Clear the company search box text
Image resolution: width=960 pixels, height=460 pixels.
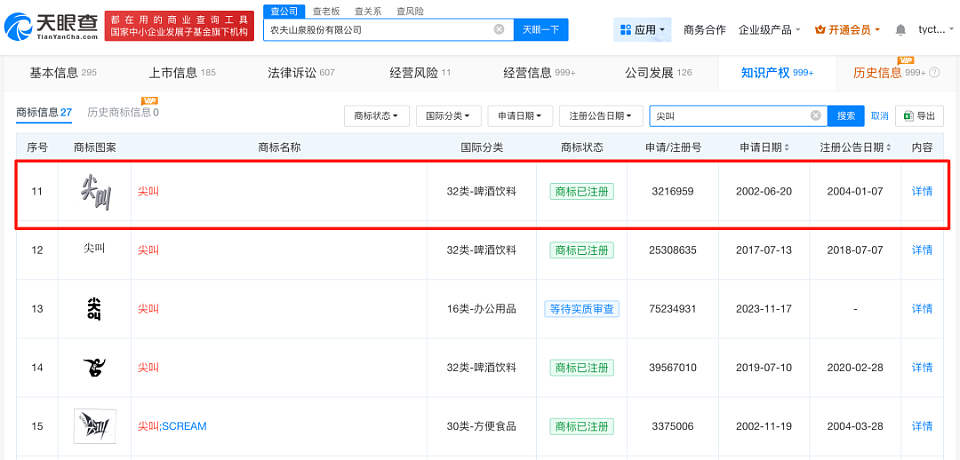coord(500,29)
